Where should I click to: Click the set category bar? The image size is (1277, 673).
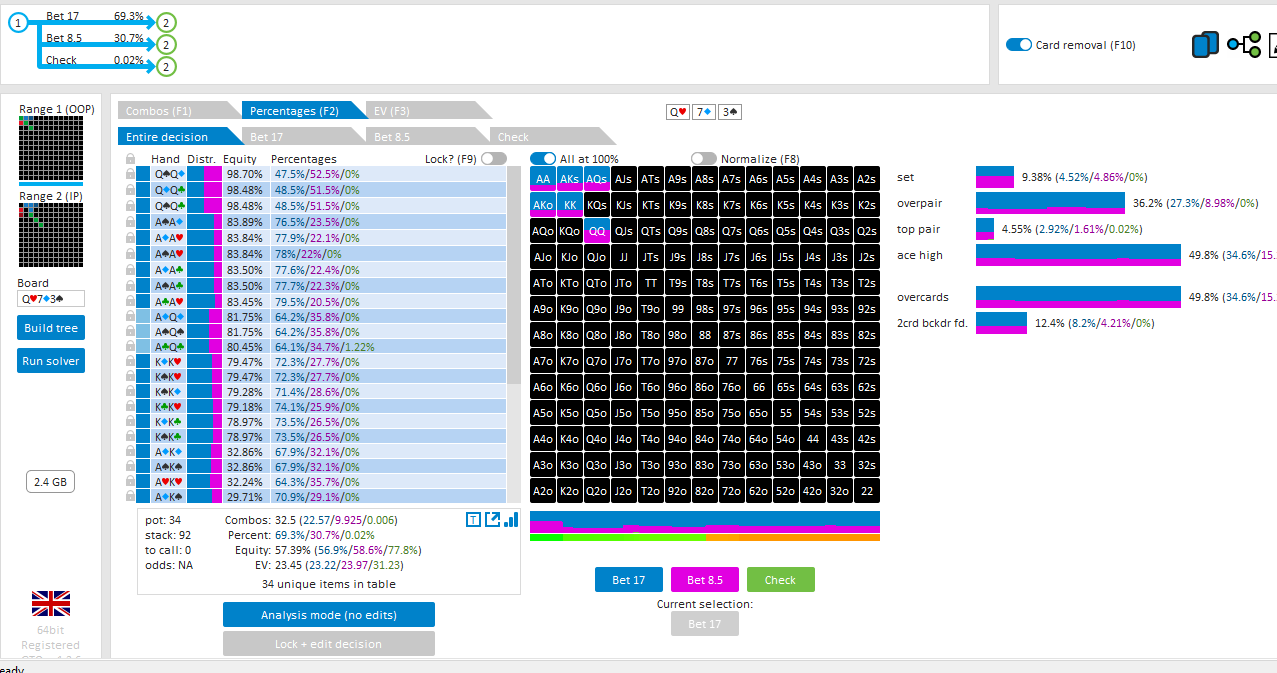point(995,176)
